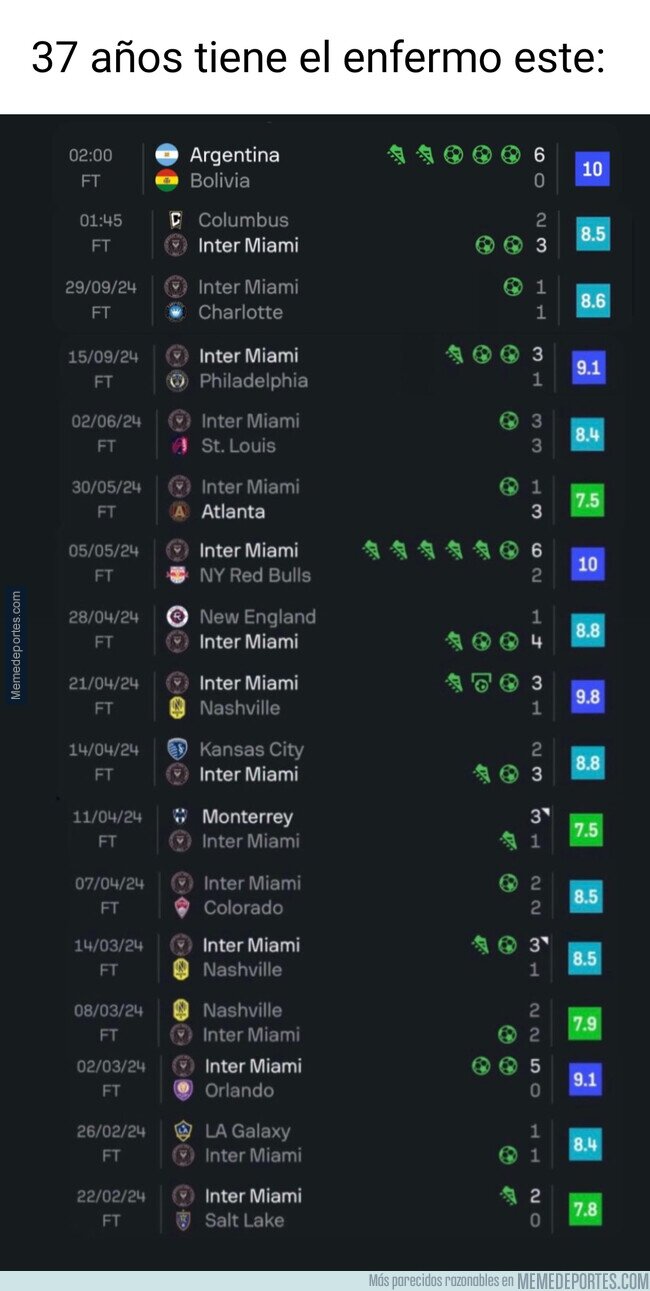The width and height of the screenshot is (650, 1291).
Task: Click the Nashville logo in the 21/04/24 match
Action: 177,708
